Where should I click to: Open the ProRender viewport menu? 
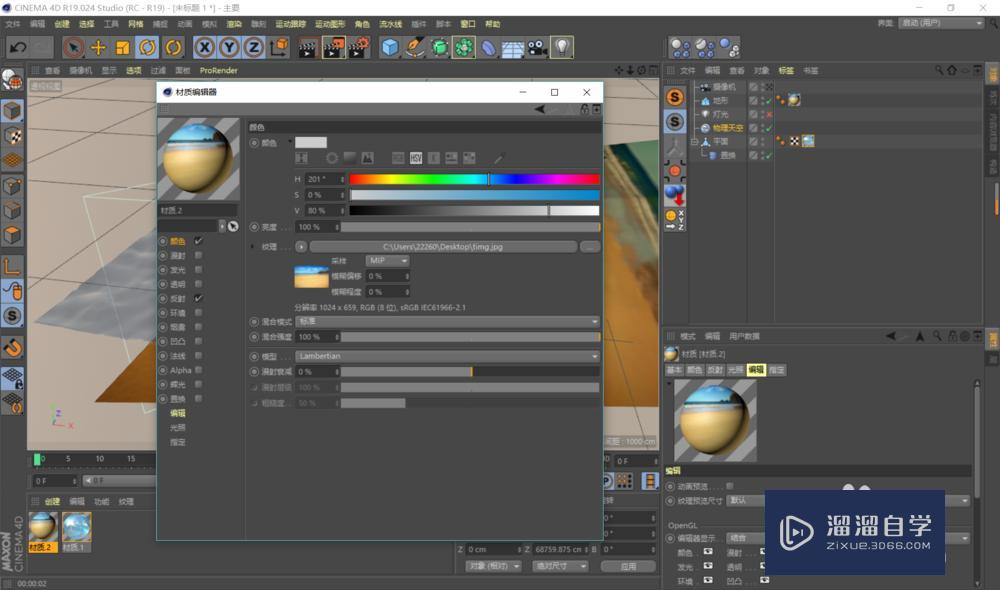click(x=219, y=70)
